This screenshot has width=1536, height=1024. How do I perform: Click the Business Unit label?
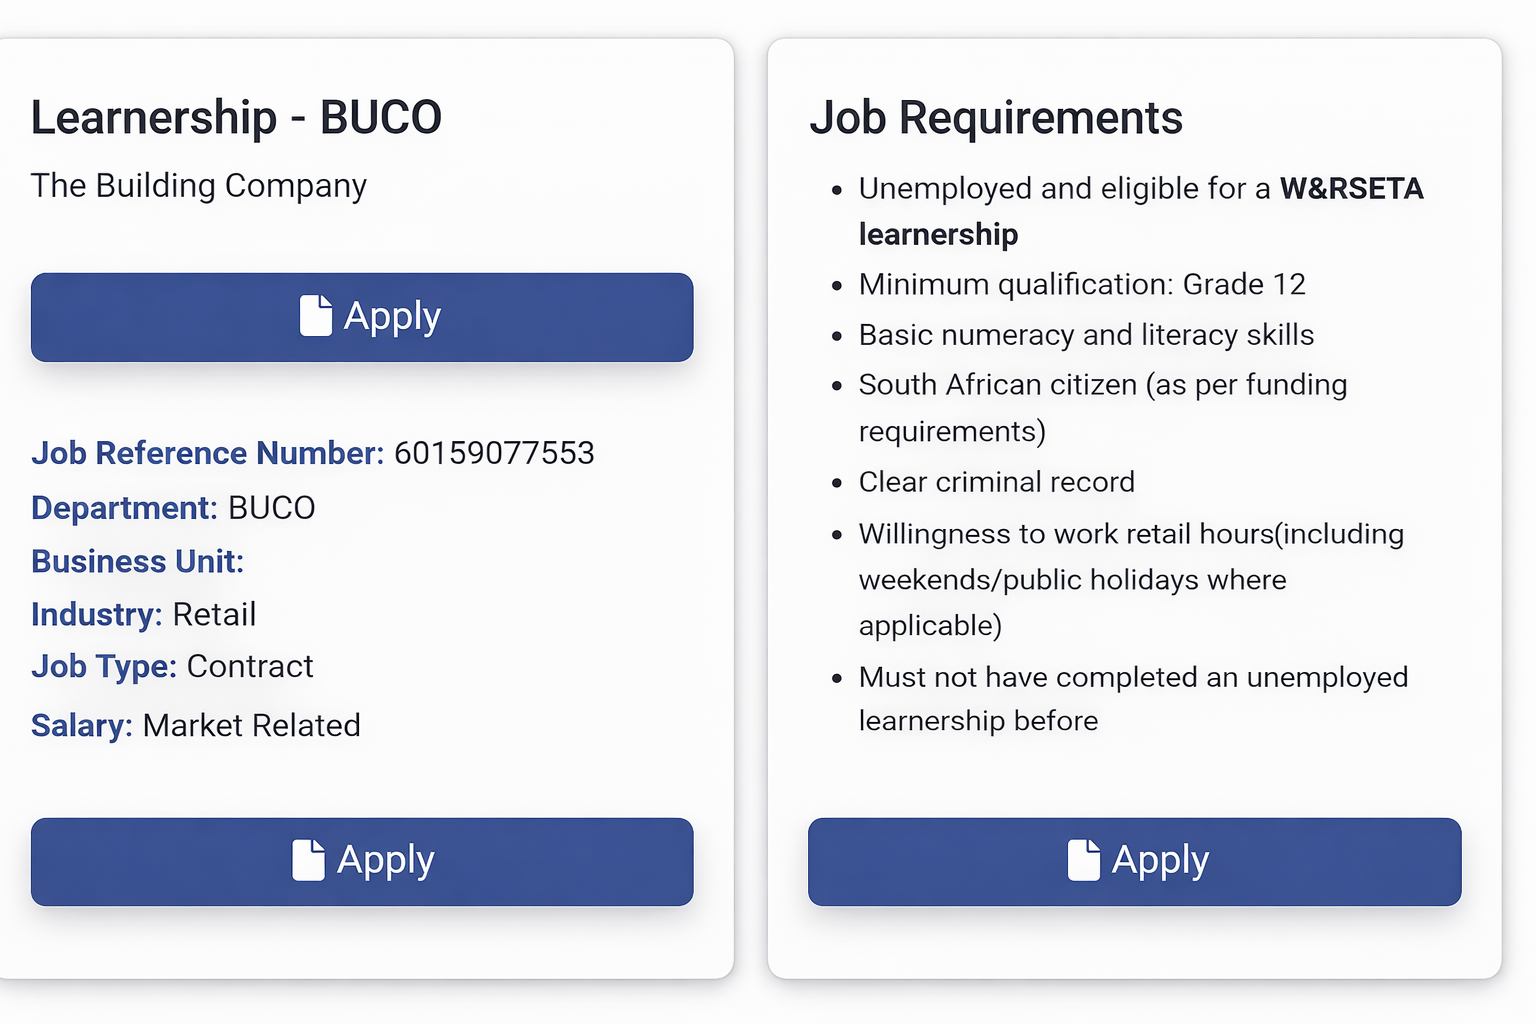137,562
